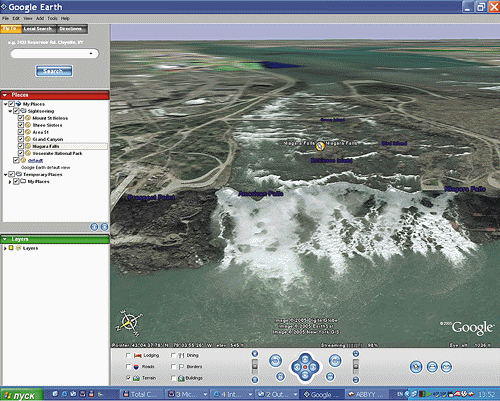The width and height of the screenshot is (500, 401).
Task: Switch to the Local Search tab
Action: [x=38, y=29]
